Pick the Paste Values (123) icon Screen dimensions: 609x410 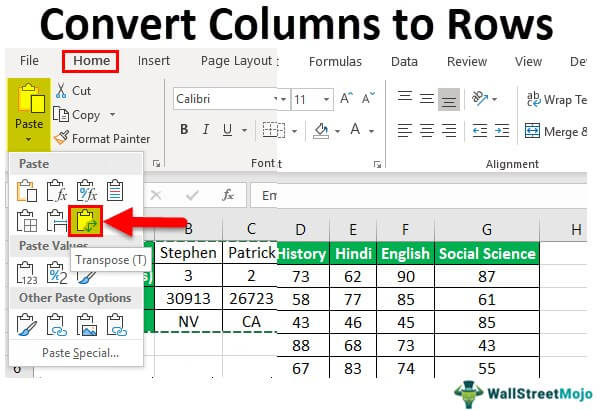point(28,270)
